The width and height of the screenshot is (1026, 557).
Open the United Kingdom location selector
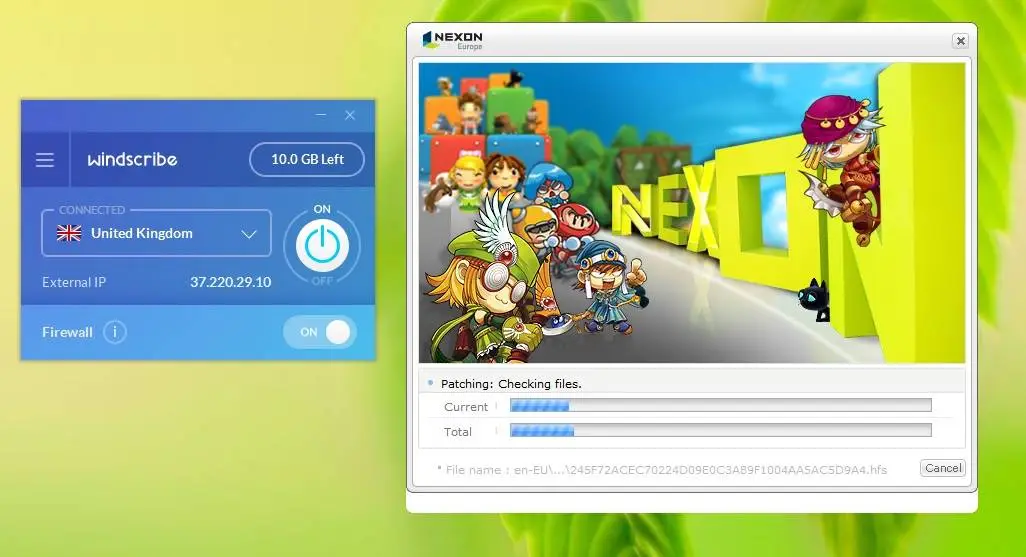156,233
